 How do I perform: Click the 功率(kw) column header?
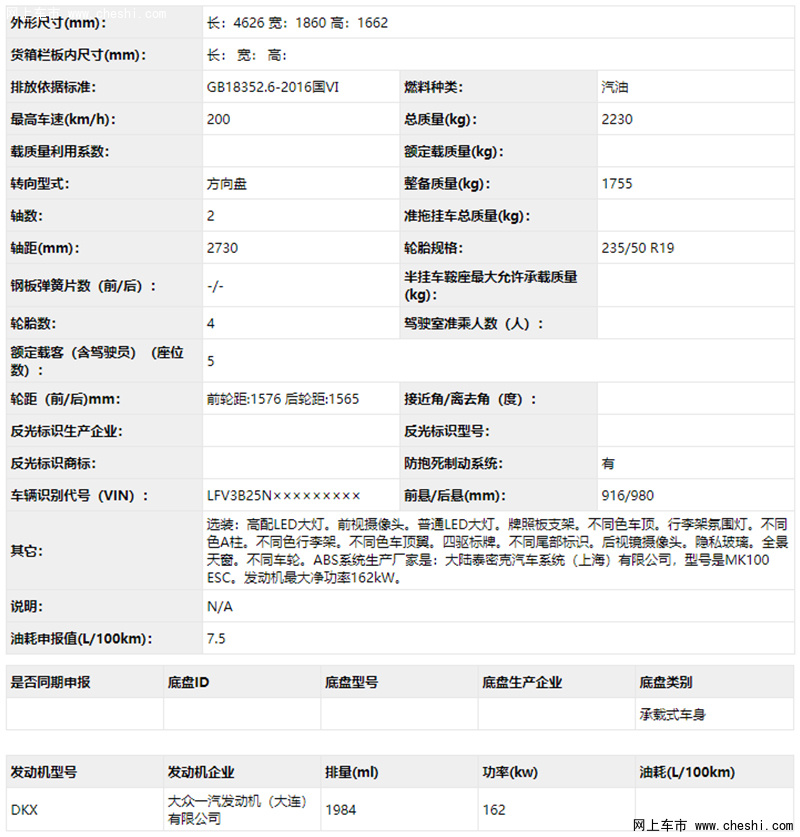[x=510, y=772]
